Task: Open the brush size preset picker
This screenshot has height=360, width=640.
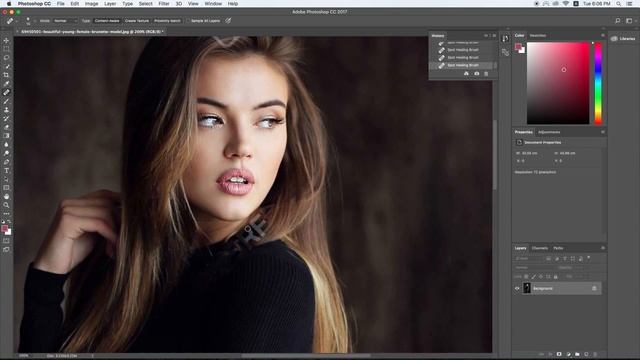Action: tap(28, 21)
